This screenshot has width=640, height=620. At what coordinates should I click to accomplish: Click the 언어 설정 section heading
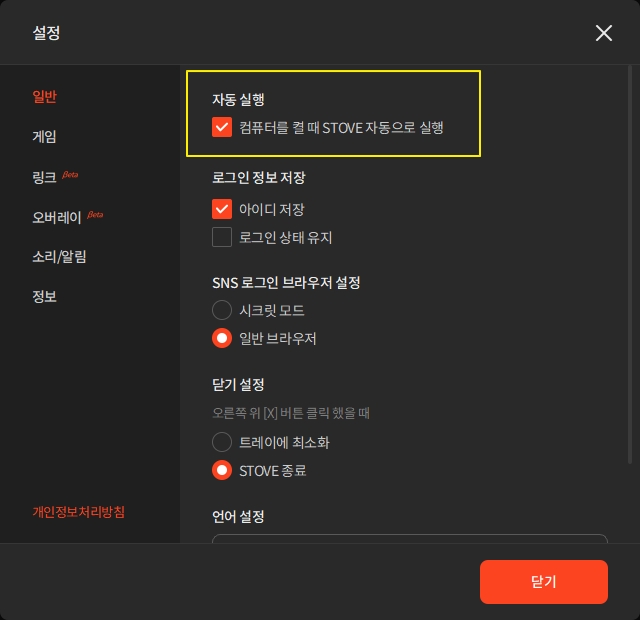(238, 517)
